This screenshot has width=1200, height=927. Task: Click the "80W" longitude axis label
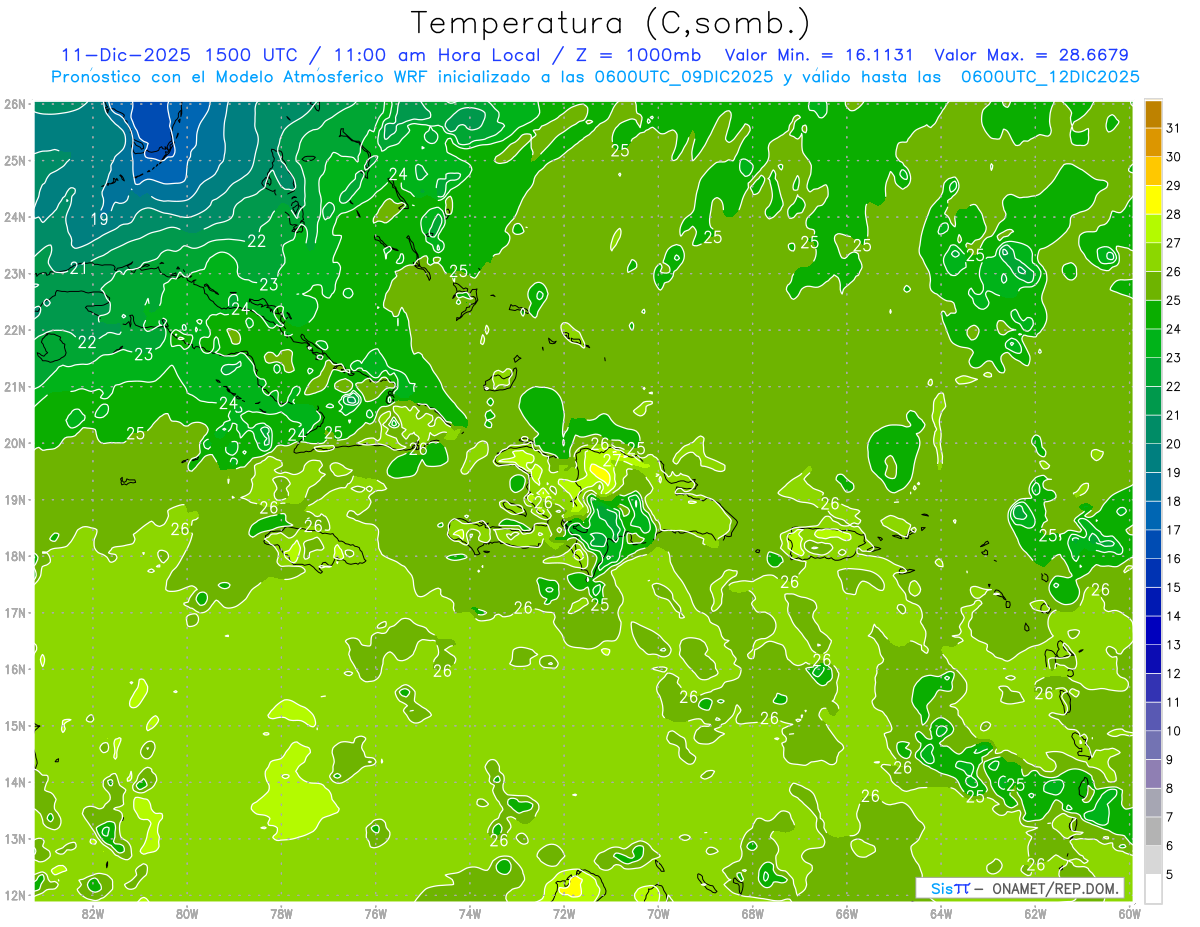pyautogui.click(x=186, y=912)
